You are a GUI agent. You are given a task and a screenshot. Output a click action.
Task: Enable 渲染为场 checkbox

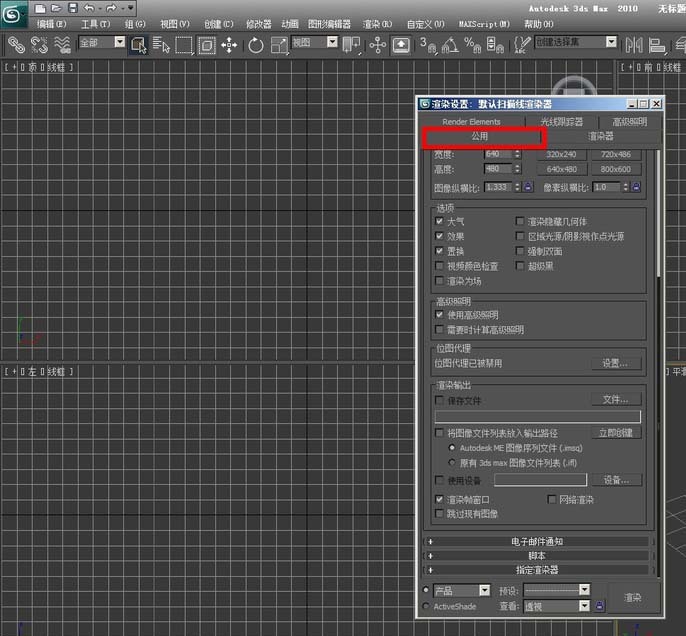439,280
